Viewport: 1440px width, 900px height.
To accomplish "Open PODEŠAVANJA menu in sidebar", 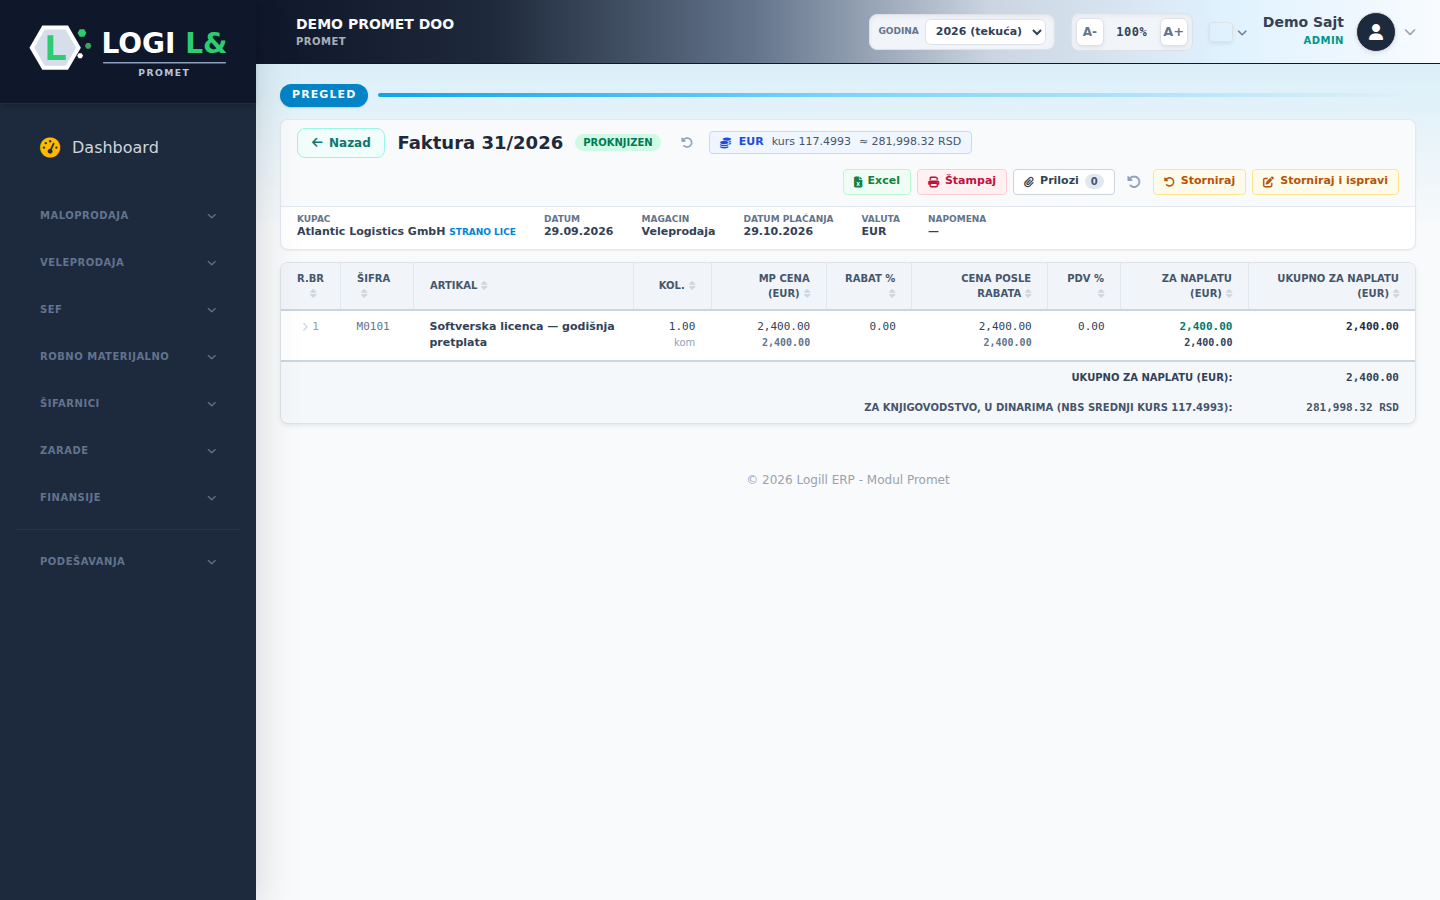I will (x=128, y=561).
